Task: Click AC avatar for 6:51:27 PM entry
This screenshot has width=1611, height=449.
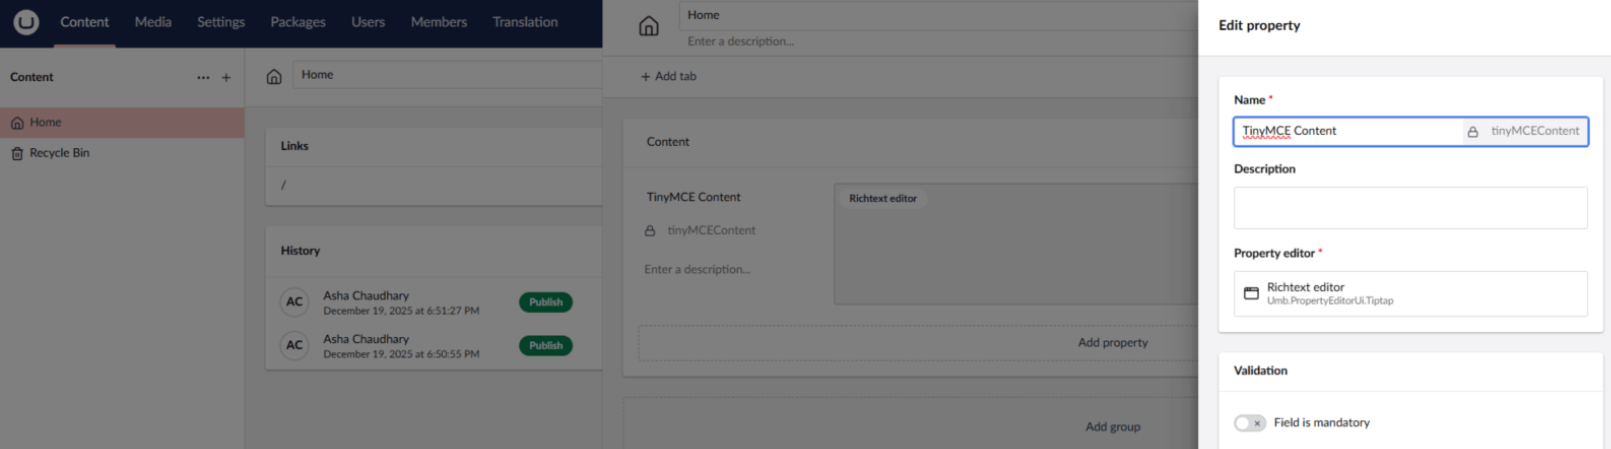Action: (294, 302)
